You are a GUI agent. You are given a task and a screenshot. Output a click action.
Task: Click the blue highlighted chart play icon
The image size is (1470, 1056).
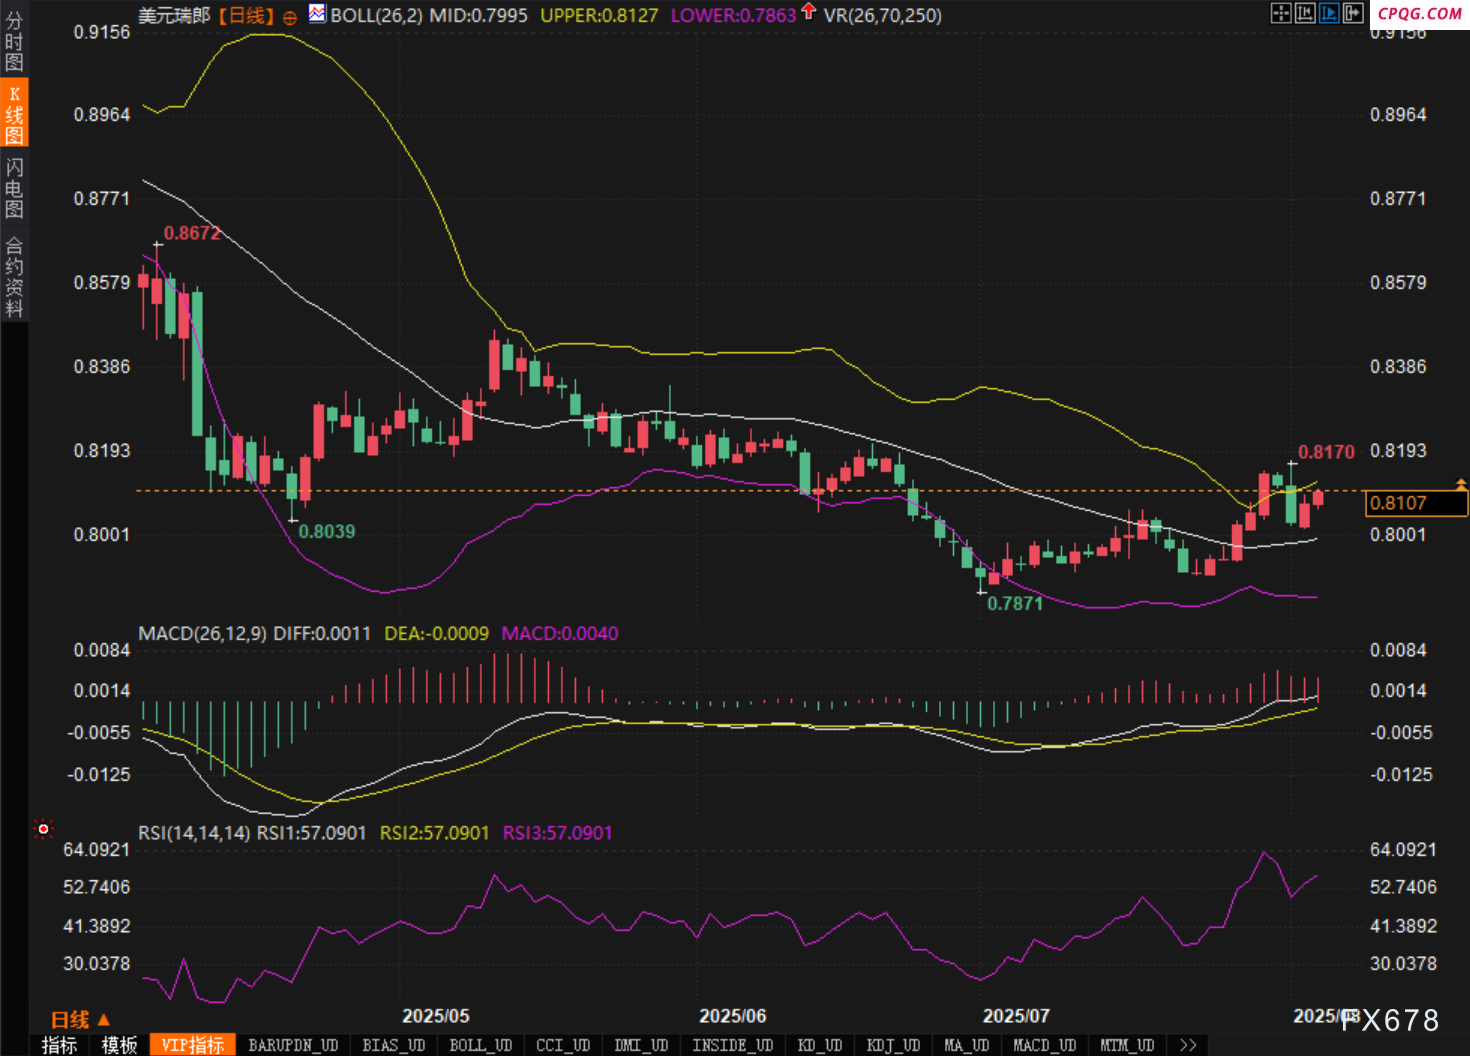(x=1329, y=13)
